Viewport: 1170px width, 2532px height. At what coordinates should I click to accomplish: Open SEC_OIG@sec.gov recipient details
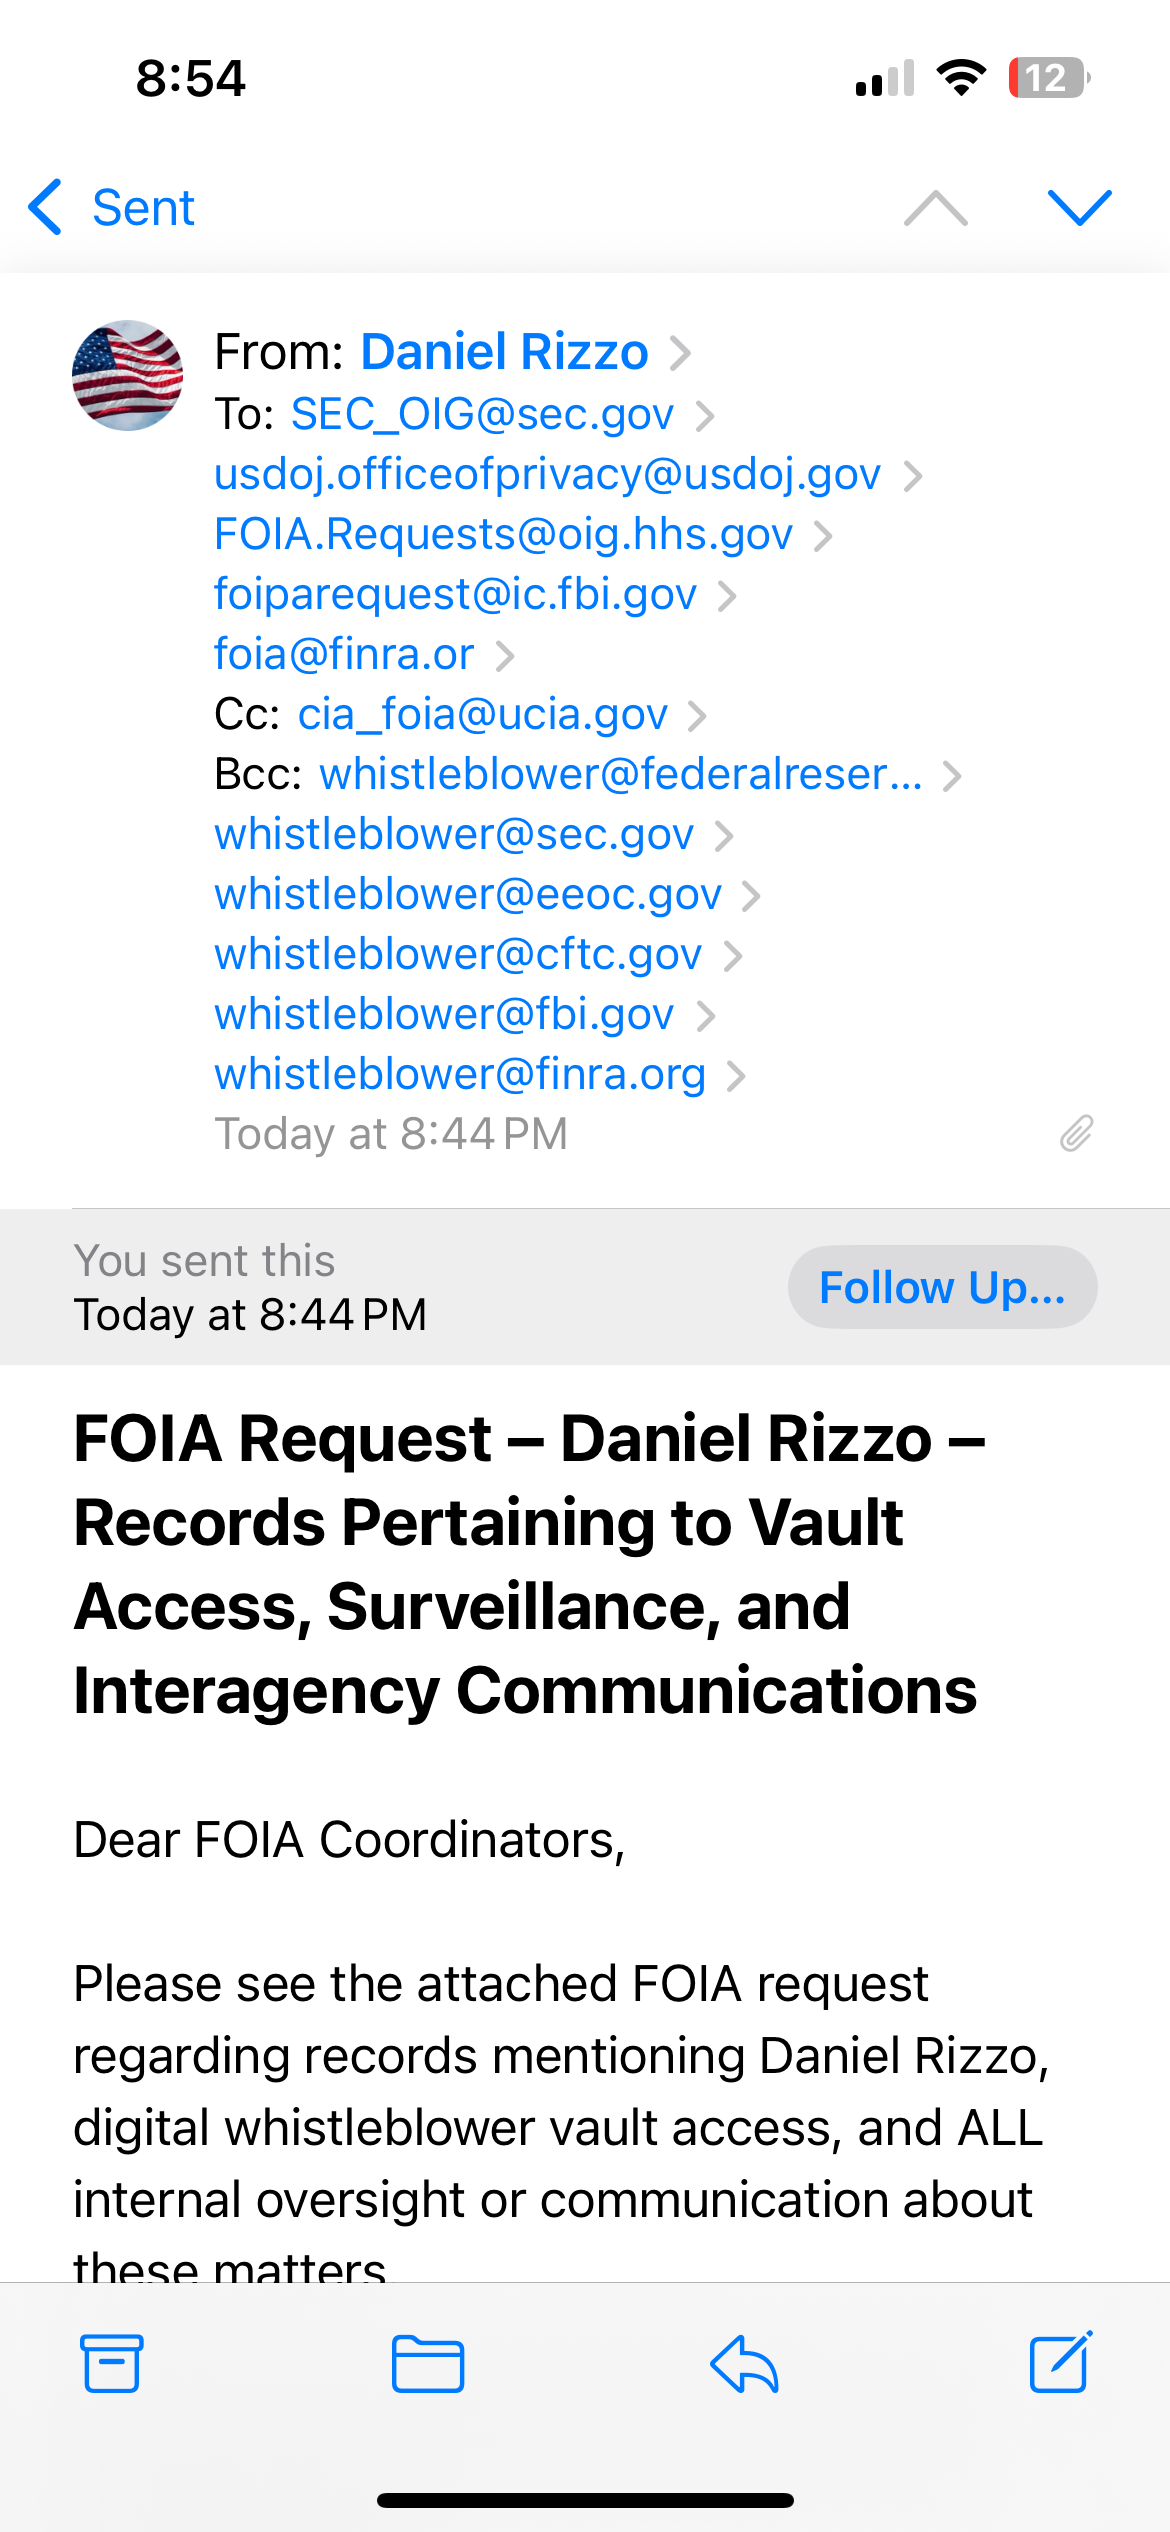(x=482, y=414)
